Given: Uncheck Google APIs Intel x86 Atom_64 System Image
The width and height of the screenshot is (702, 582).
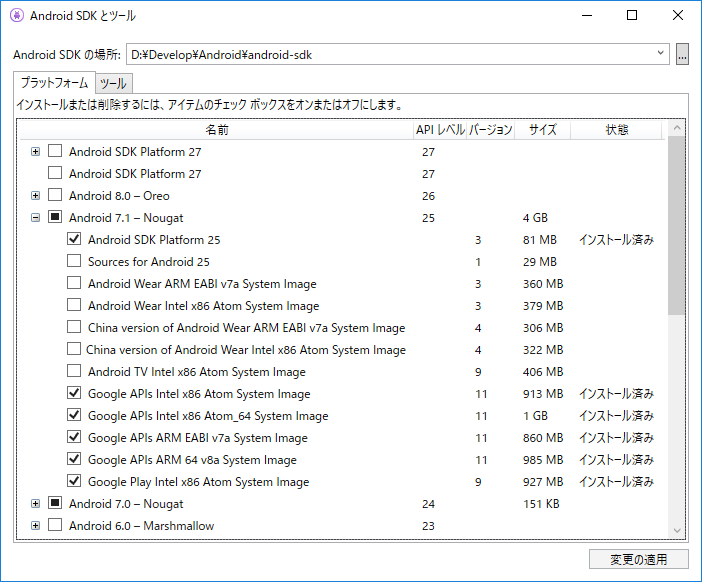Looking at the screenshot, I should click(x=74, y=415).
